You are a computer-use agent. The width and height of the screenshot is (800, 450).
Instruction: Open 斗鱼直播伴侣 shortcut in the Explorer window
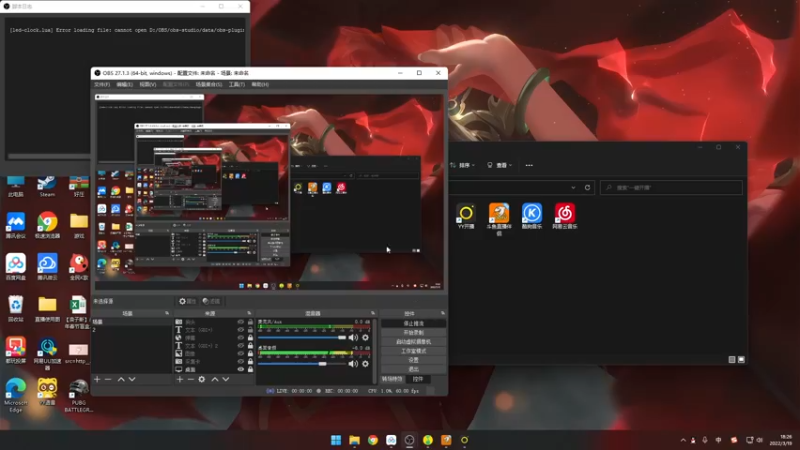pyautogui.click(x=499, y=219)
